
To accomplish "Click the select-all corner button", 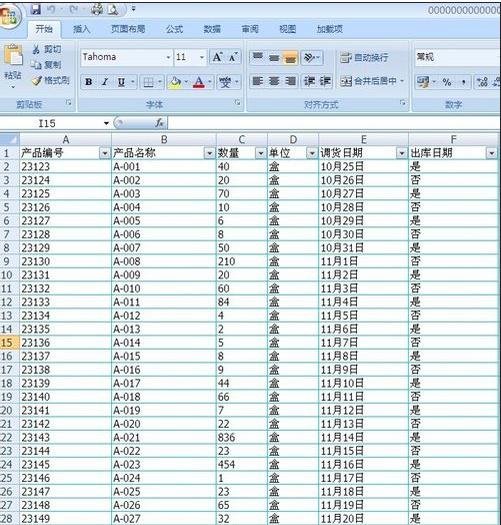I will point(9,139).
